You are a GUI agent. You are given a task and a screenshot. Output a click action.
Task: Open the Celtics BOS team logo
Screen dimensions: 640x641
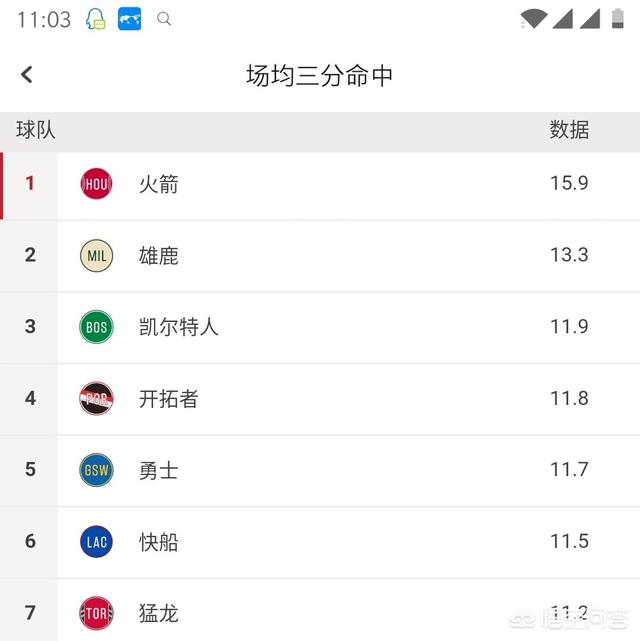96,327
